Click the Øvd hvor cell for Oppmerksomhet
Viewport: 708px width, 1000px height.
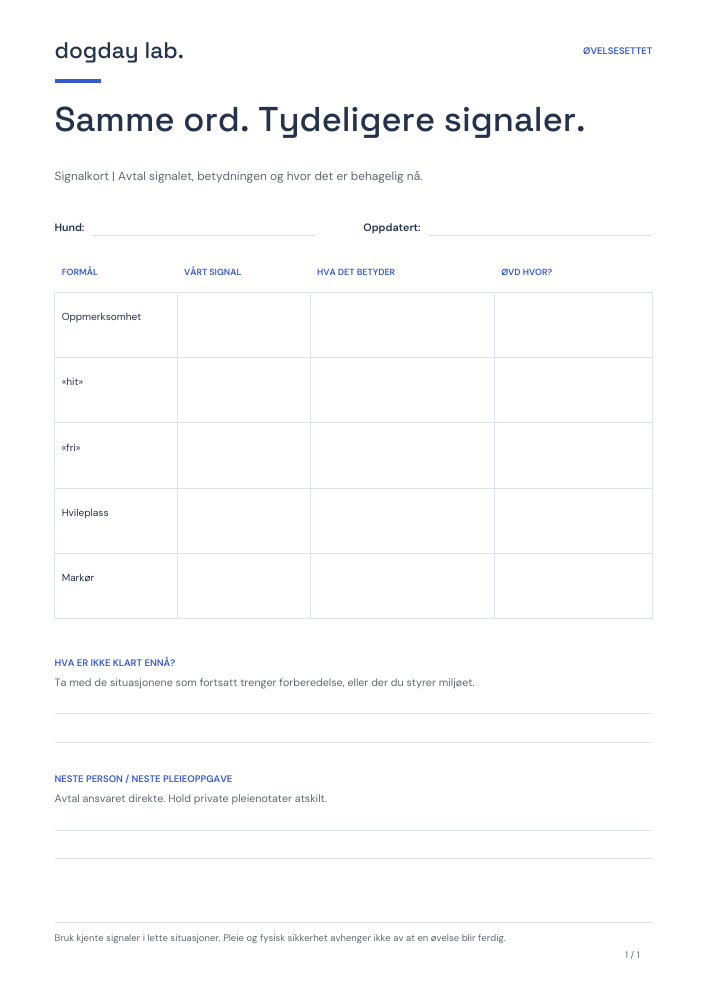573,325
